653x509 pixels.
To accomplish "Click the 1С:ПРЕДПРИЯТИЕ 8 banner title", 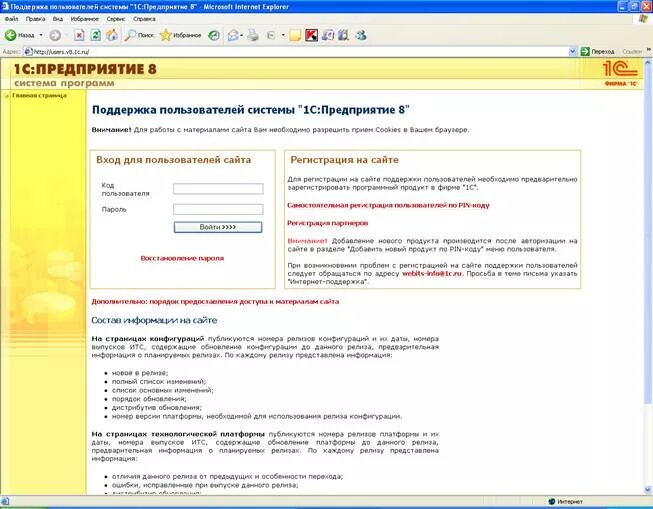I will point(85,69).
